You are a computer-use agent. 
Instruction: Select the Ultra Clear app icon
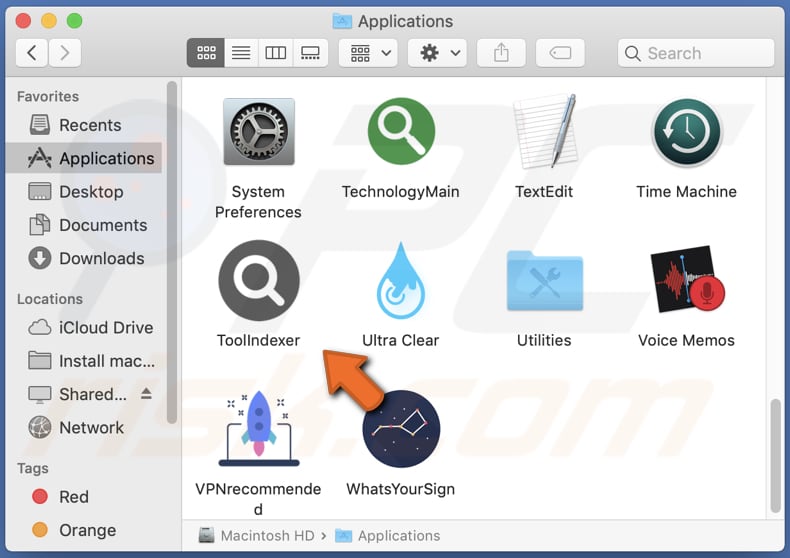401,281
